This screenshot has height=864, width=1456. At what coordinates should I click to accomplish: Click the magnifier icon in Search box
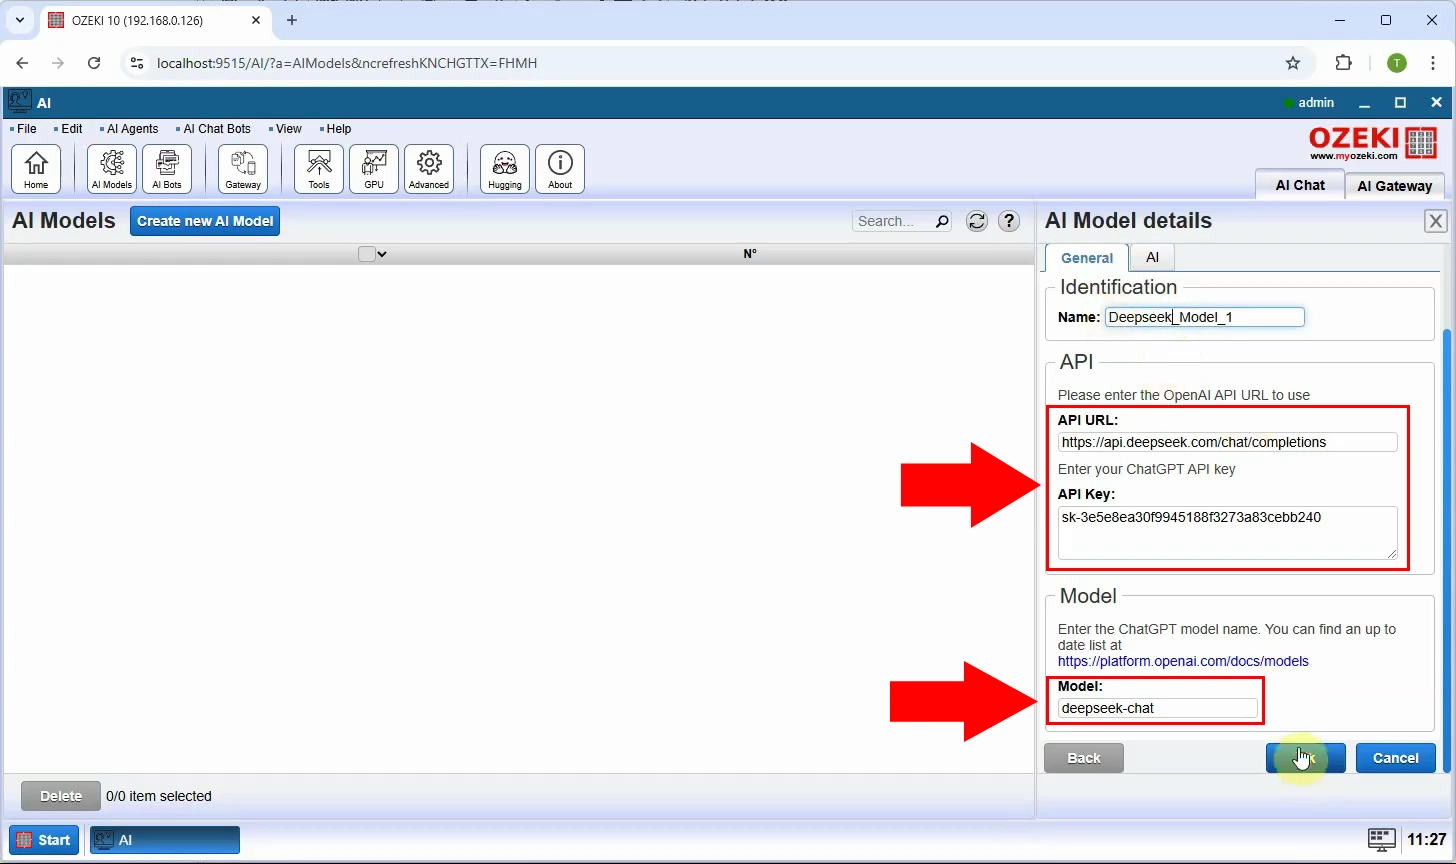942,221
